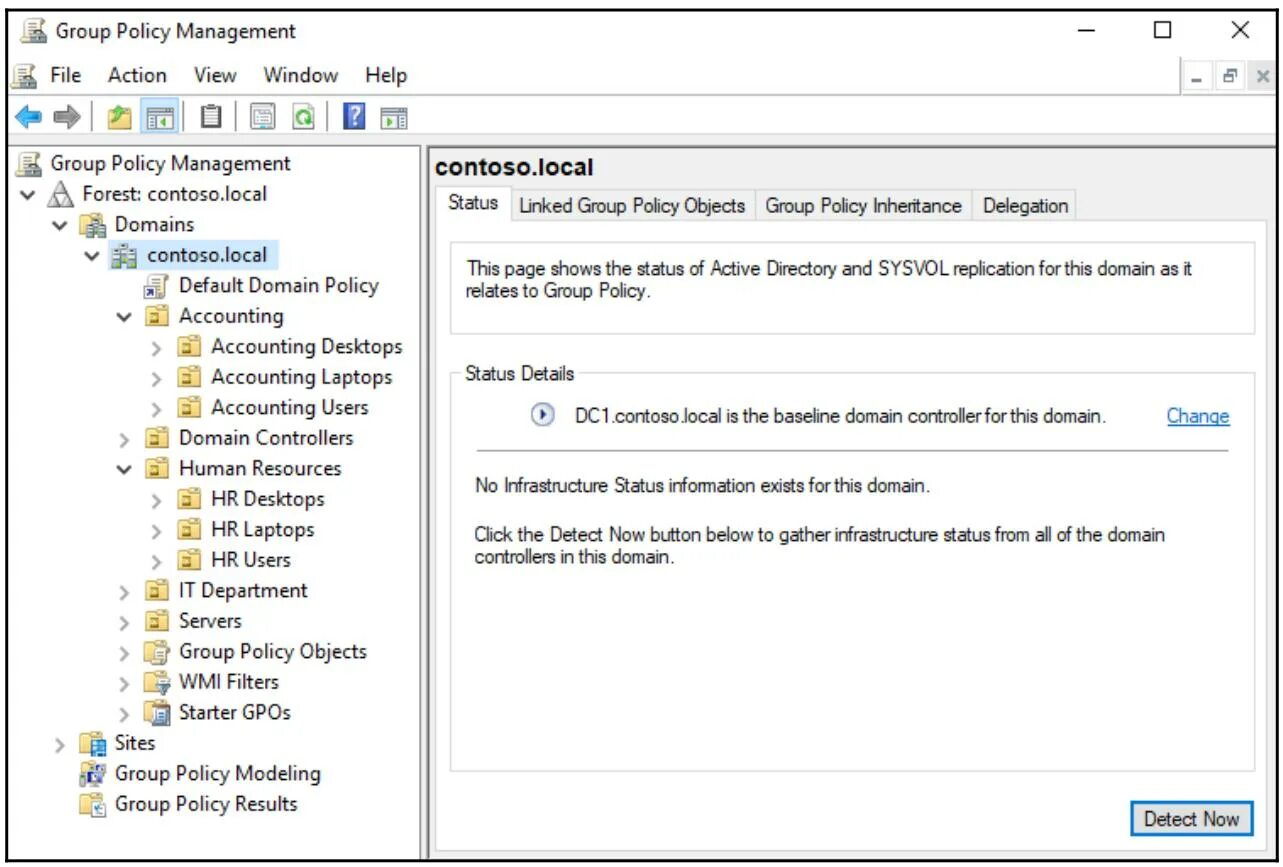Screen dimensions: 1283x867
Task: Expand the IT Department OU
Action: tap(125, 591)
